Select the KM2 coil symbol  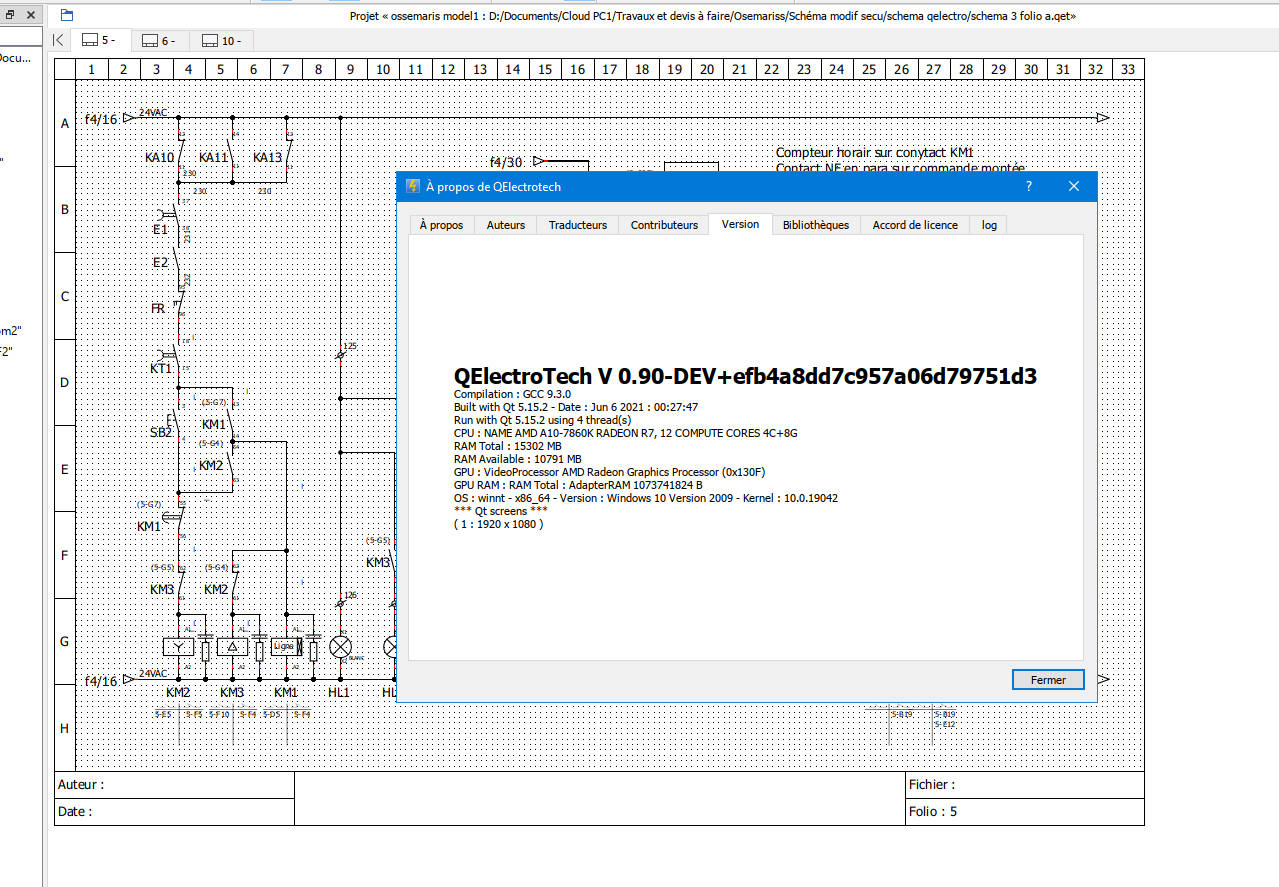pyautogui.click(x=178, y=647)
